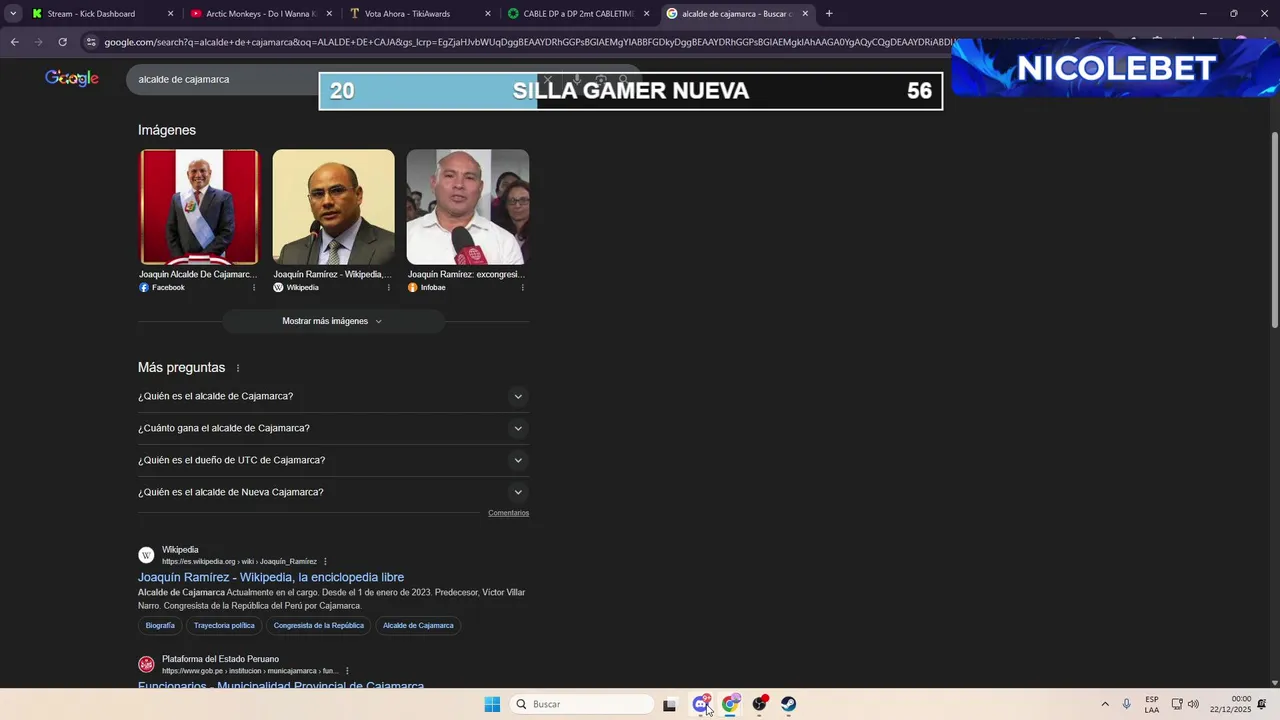Open Windows Start menu
This screenshot has height=720, width=1280.
point(492,704)
